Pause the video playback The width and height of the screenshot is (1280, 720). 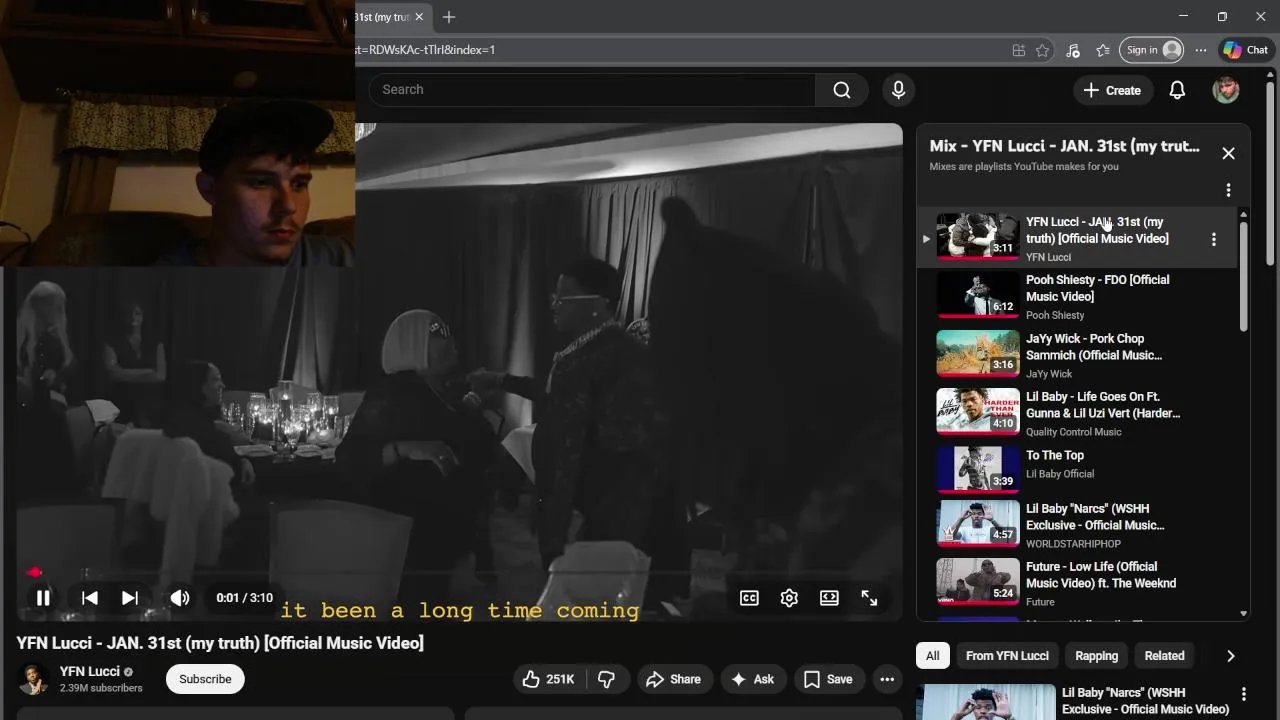[43, 598]
